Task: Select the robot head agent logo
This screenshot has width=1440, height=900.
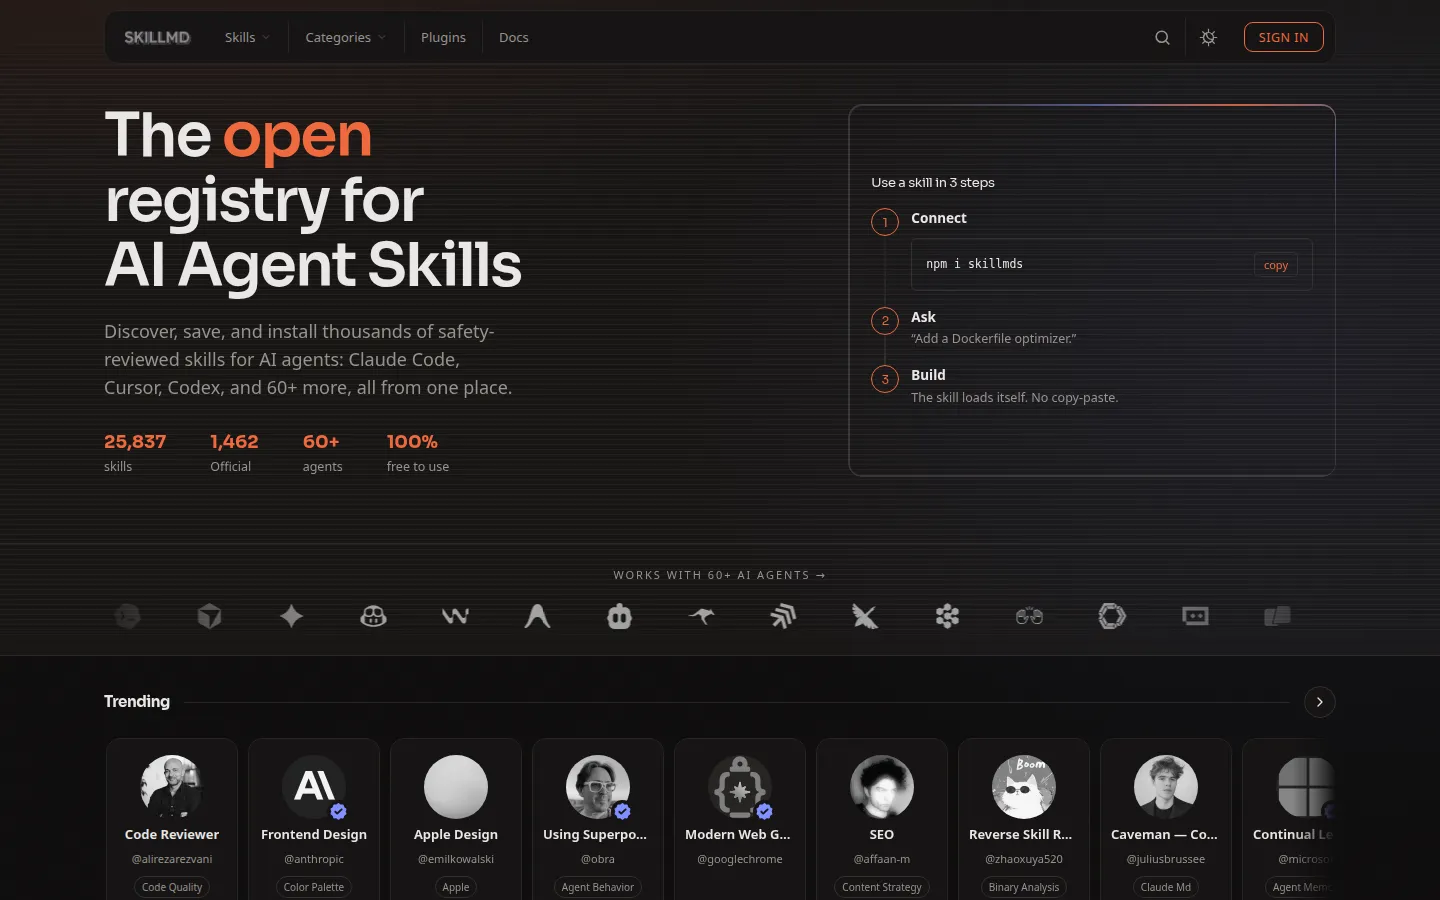Action: pyautogui.click(x=619, y=616)
